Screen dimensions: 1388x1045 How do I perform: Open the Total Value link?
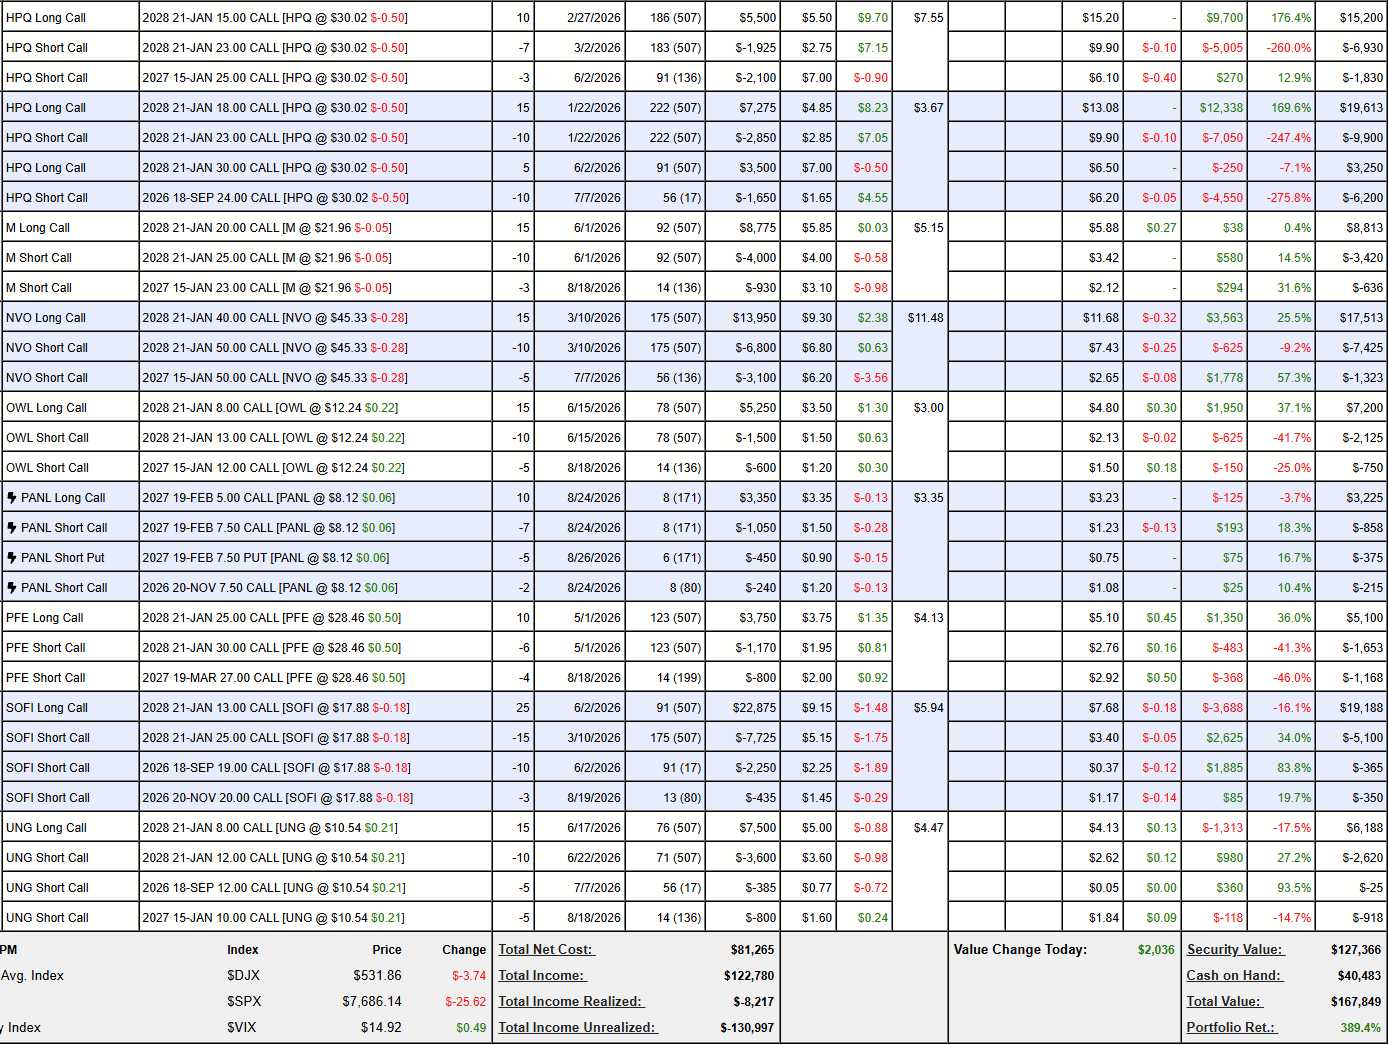[1224, 1002]
